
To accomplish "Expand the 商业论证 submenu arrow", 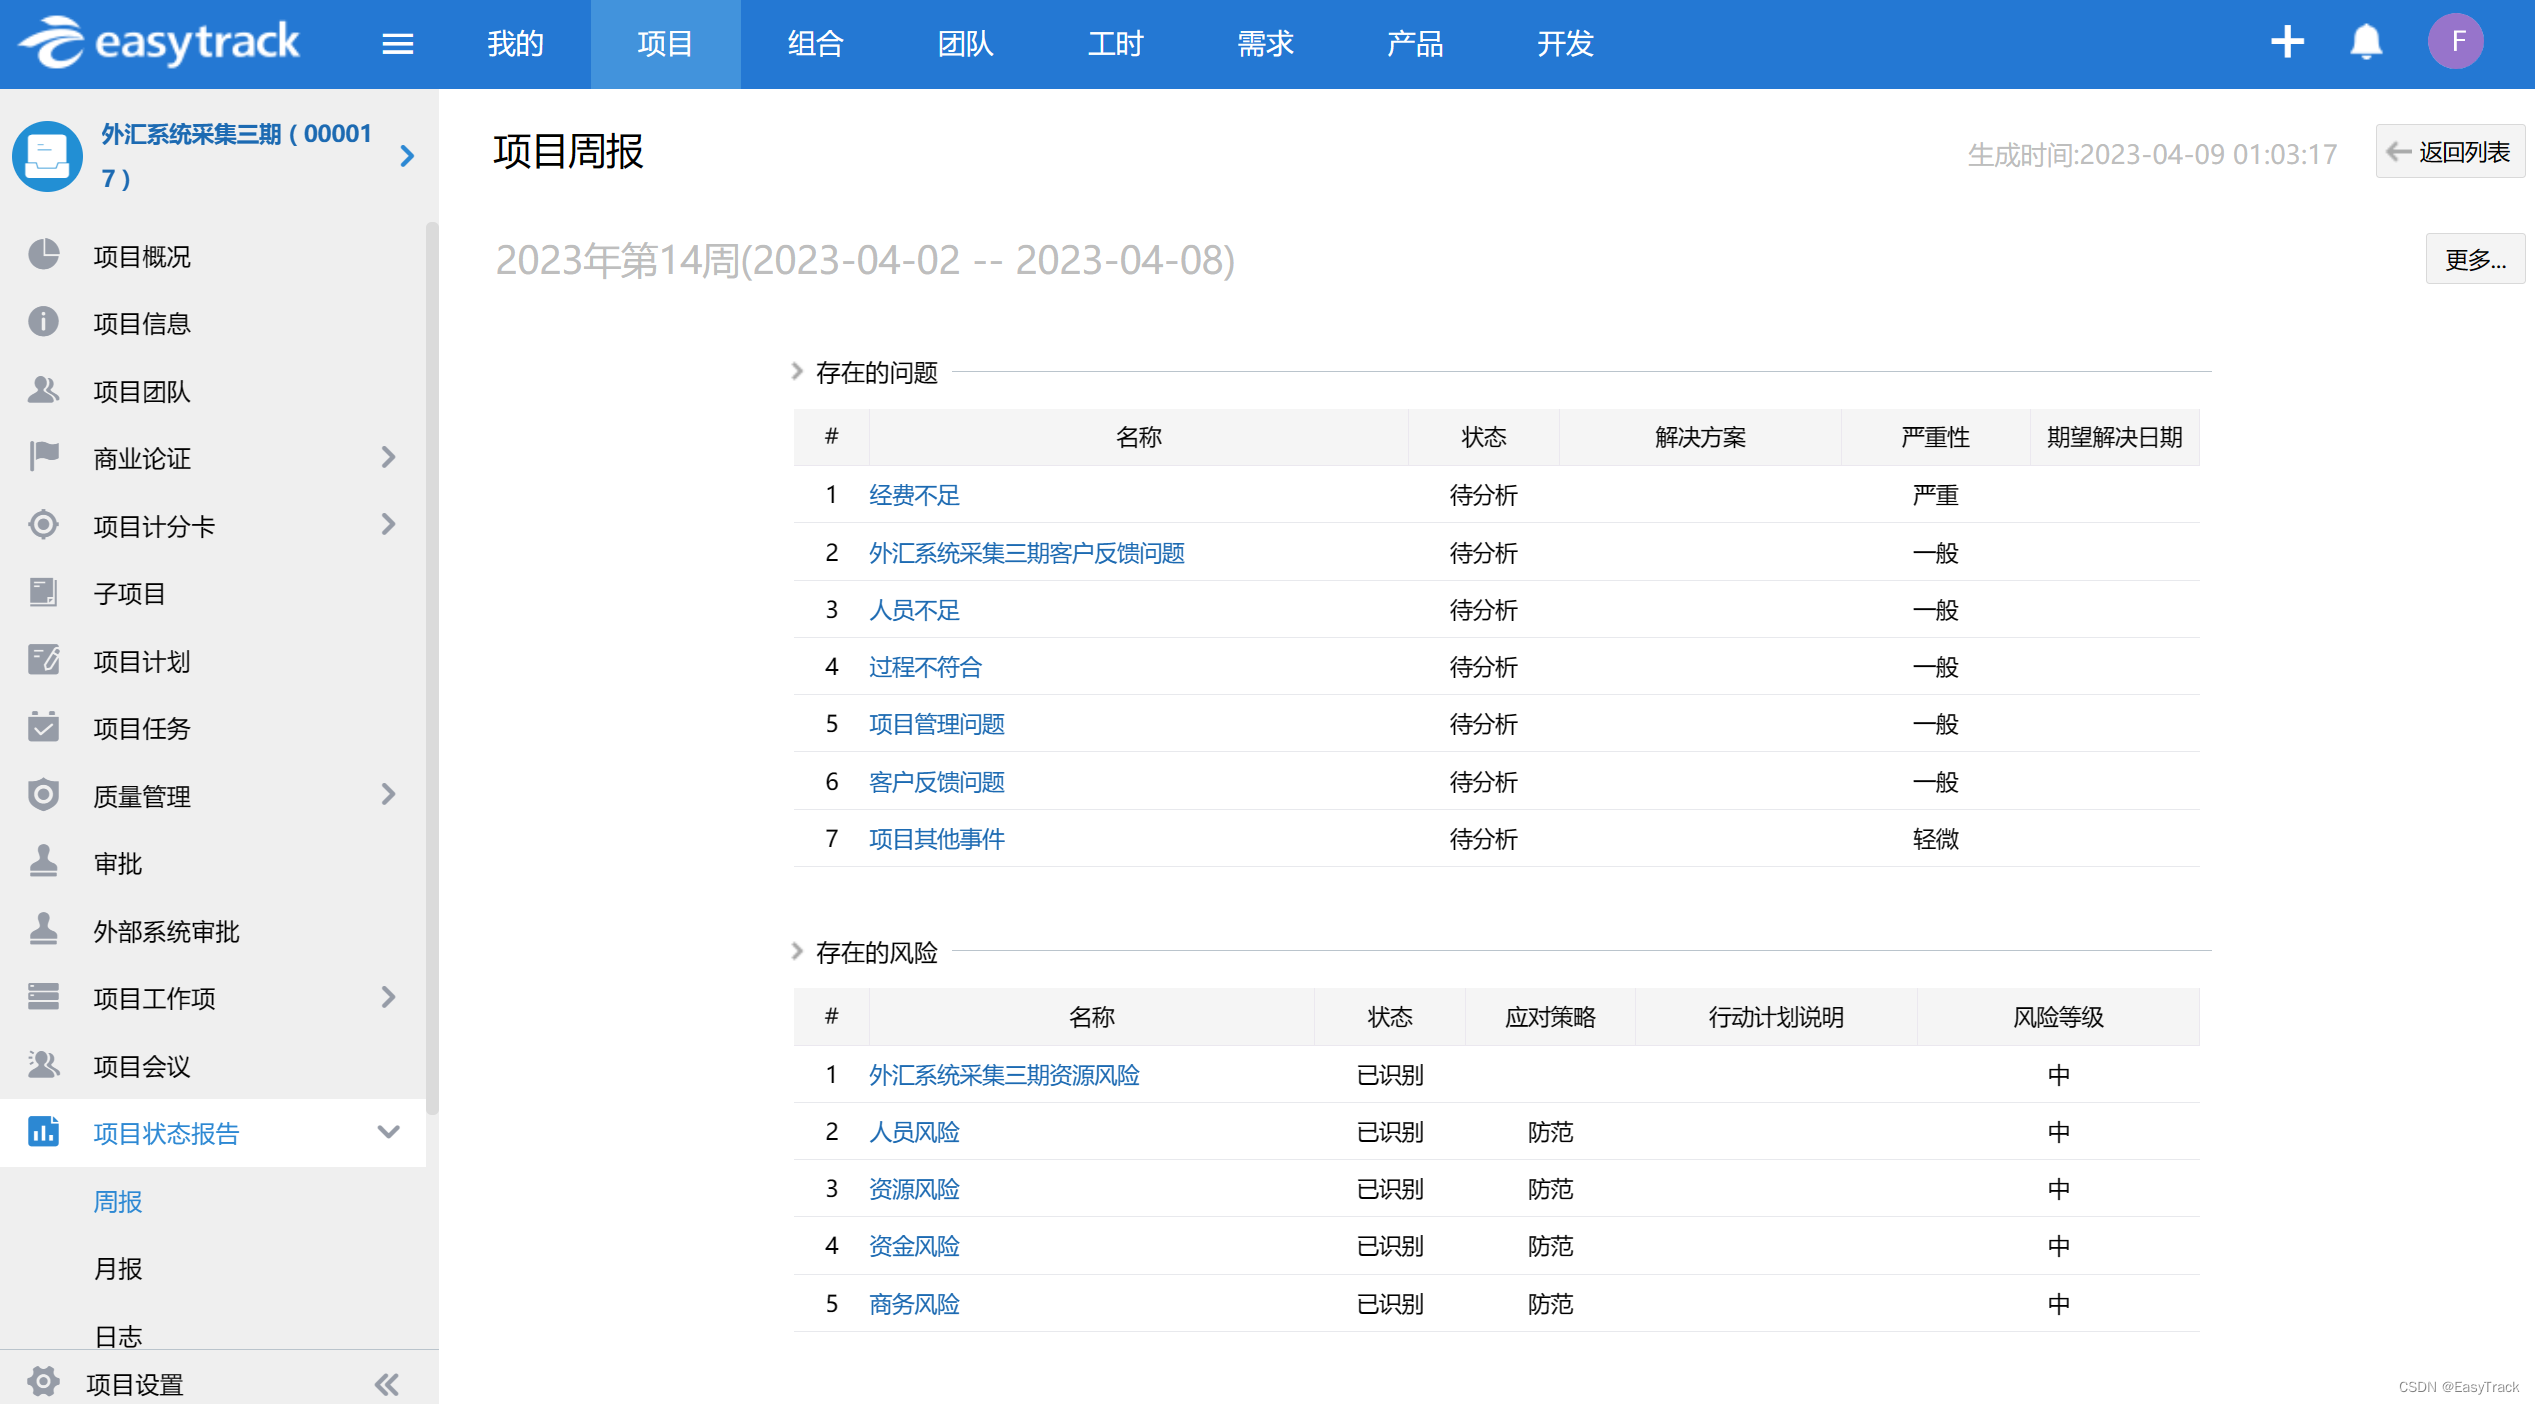I will tap(389, 457).
